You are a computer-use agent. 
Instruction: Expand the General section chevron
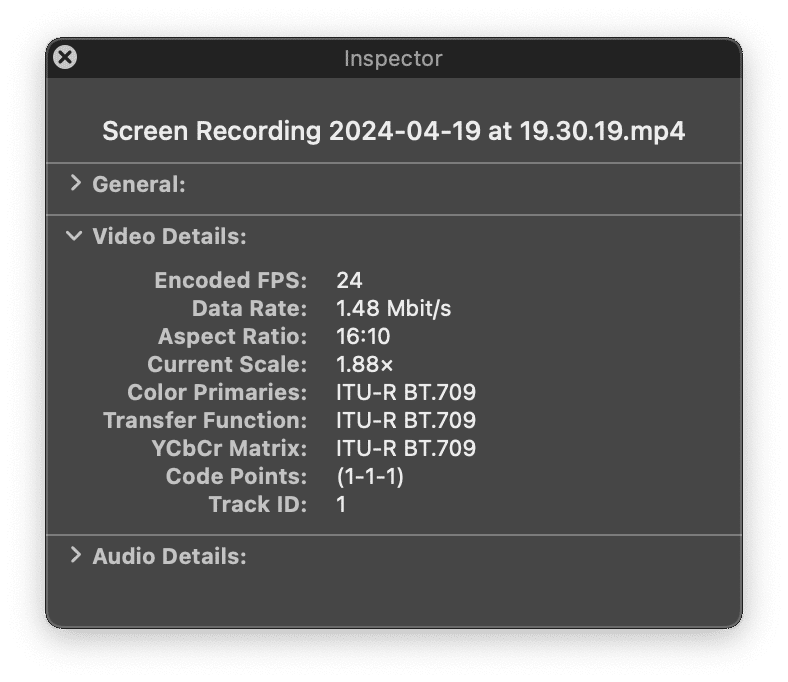(x=75, y=183)
